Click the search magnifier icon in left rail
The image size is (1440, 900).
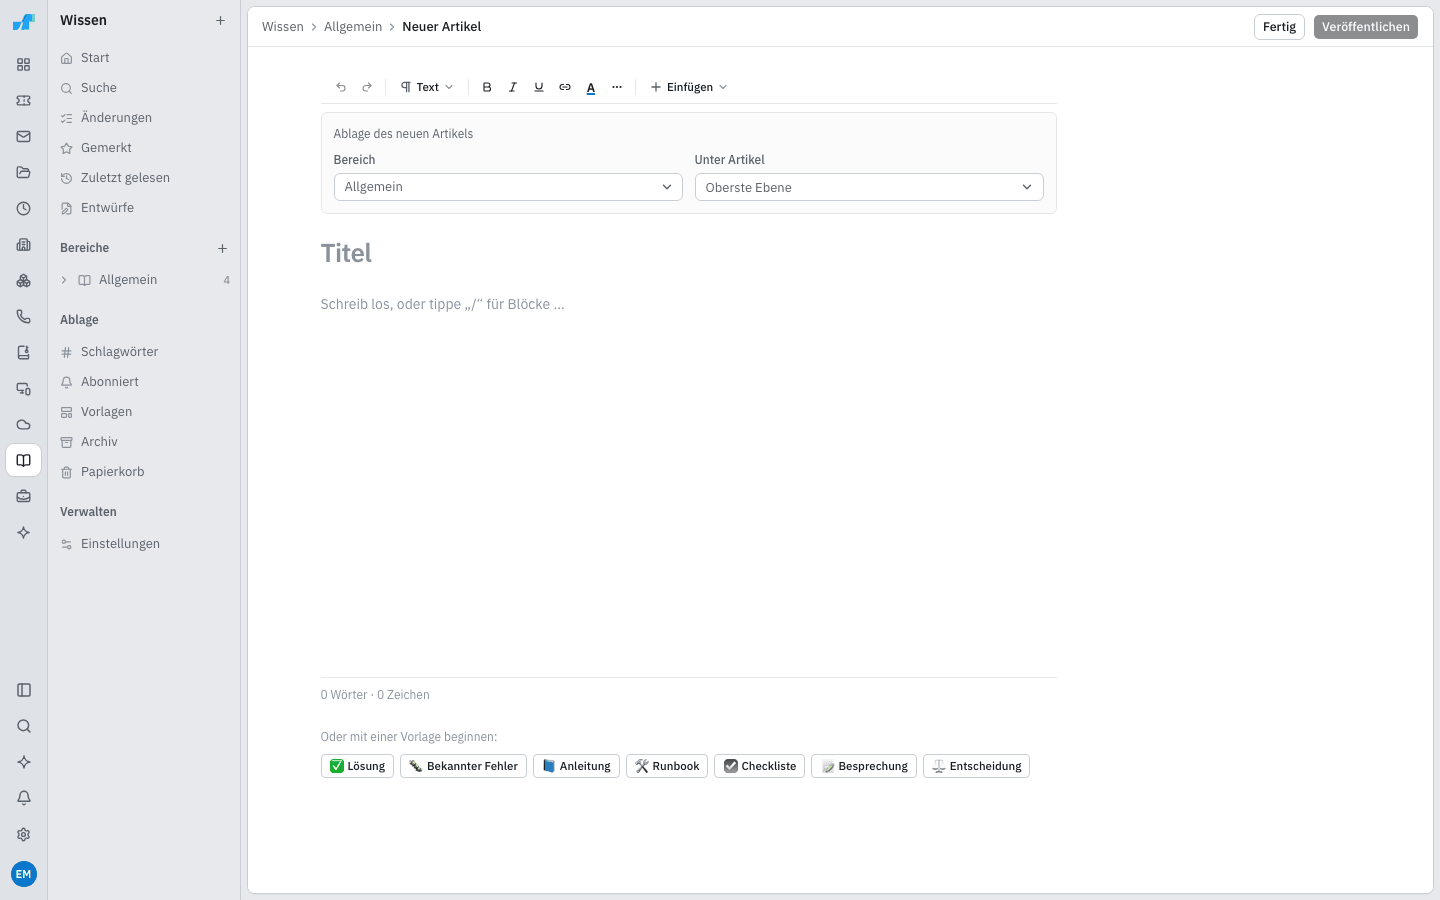click(24, 726)
